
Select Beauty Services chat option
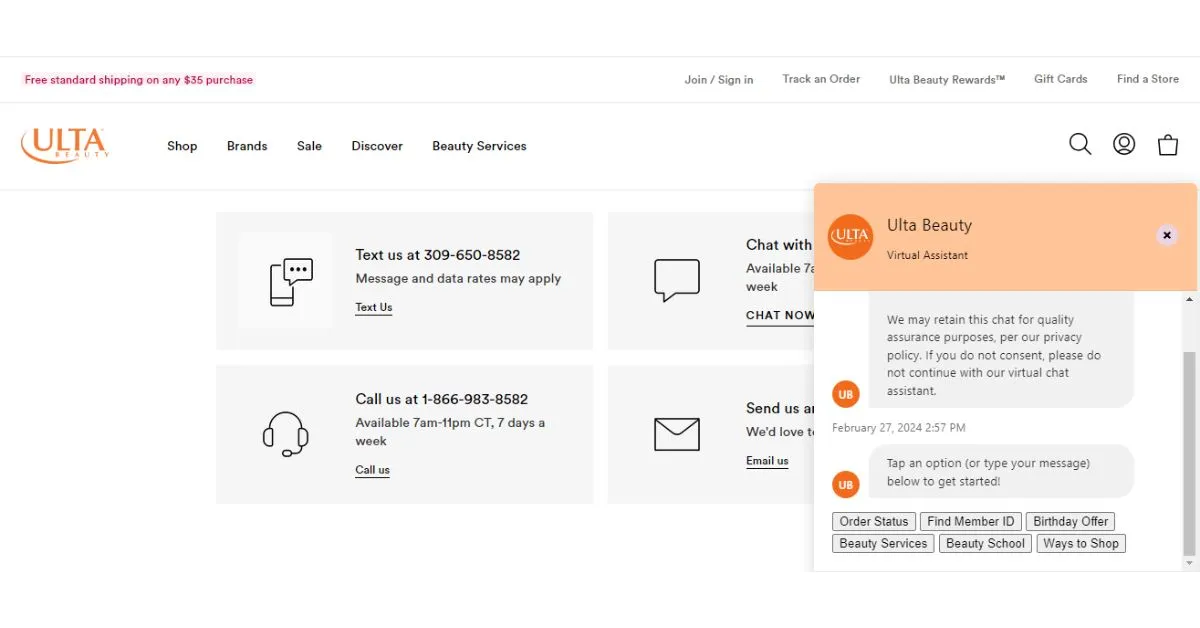pyautogui.click(x=883, y=543)
